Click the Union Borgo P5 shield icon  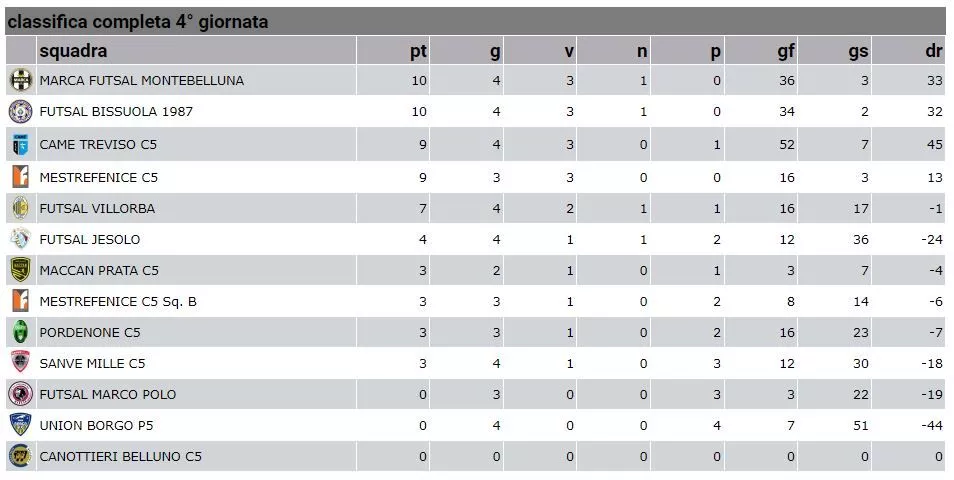point(21,425)
